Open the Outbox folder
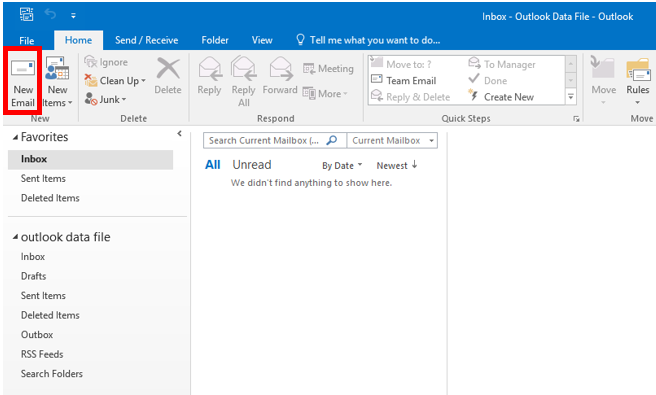The height and width of the screenshot is (395, 656). [37, 335]
